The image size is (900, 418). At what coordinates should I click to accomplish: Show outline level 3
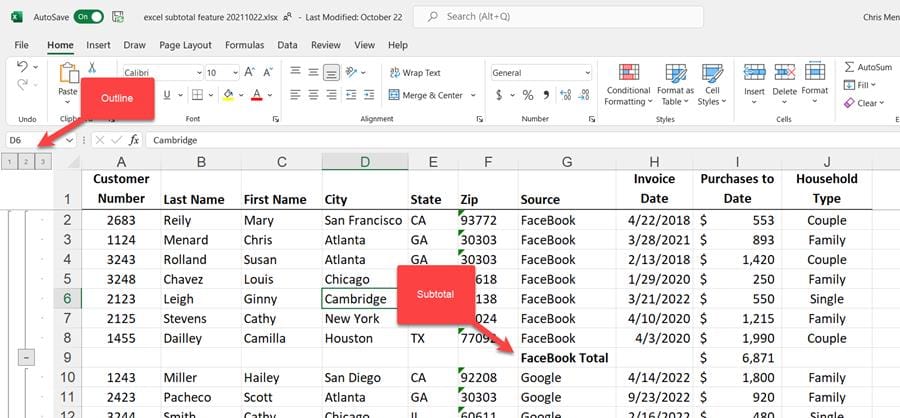(x=42, y=162)
